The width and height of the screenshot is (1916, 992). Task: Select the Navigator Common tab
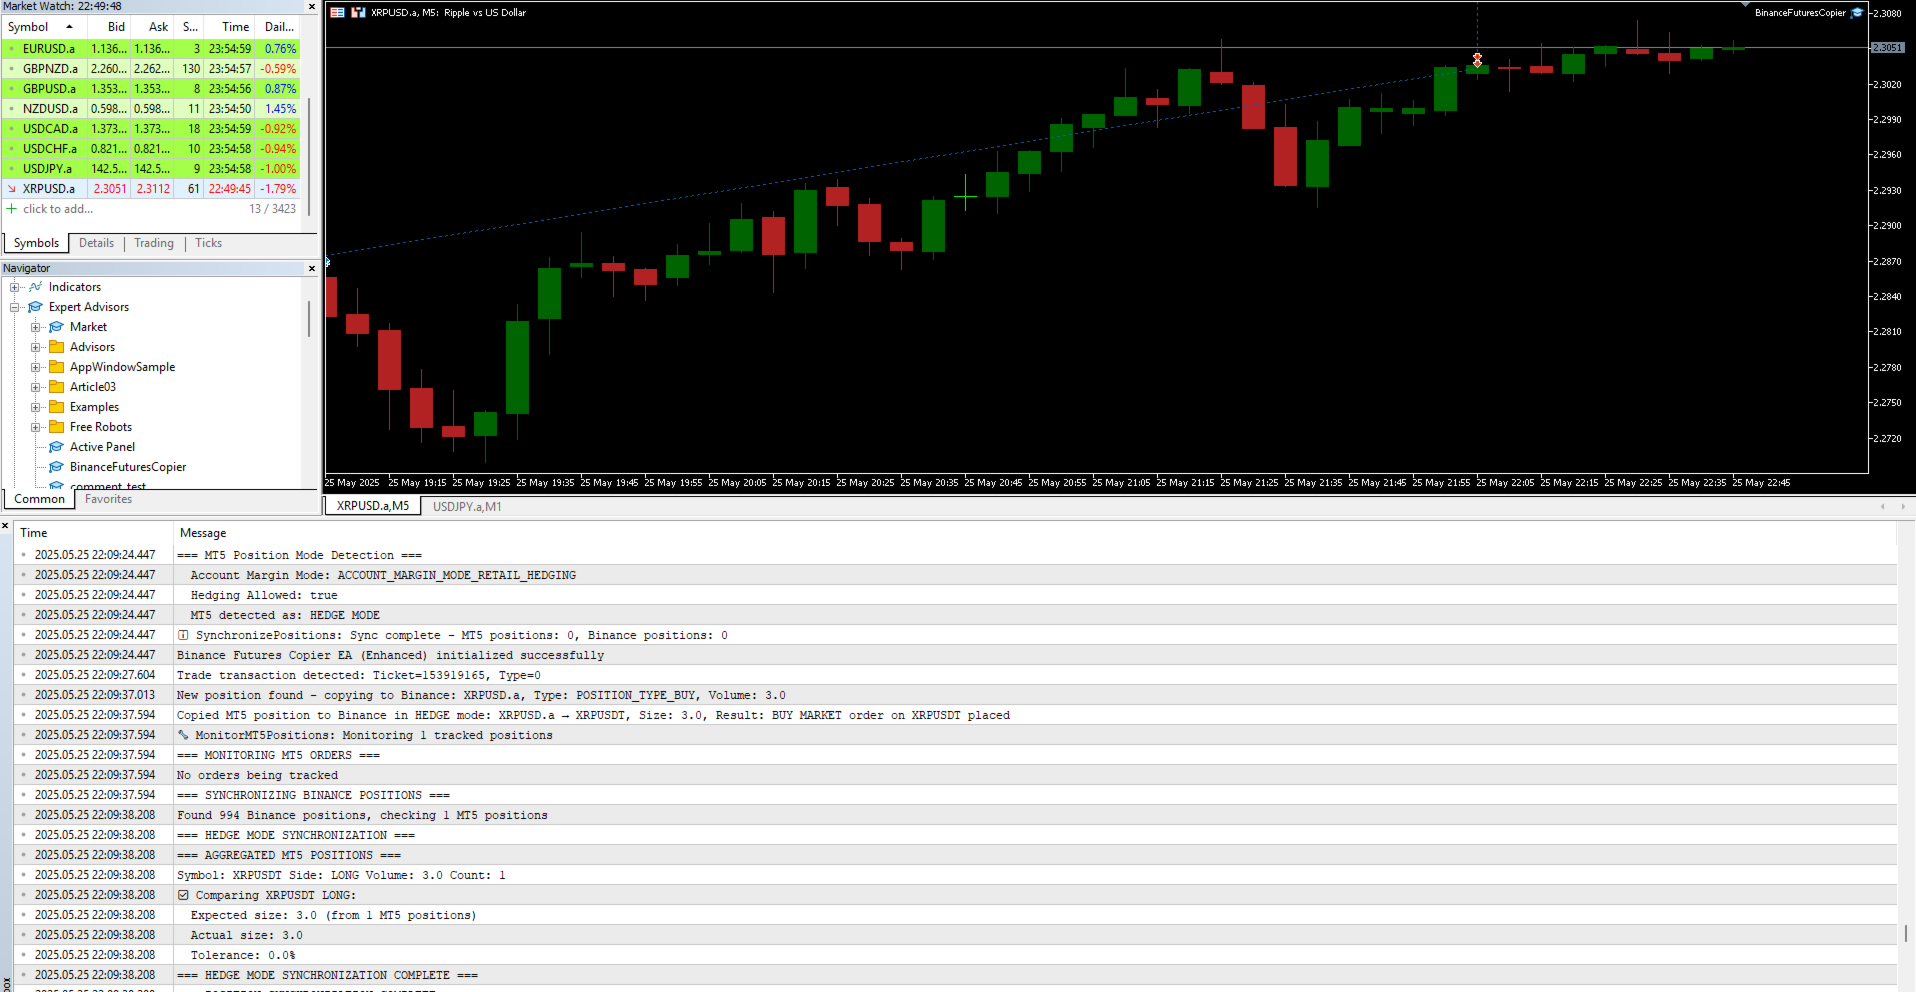tap(40, 499)
